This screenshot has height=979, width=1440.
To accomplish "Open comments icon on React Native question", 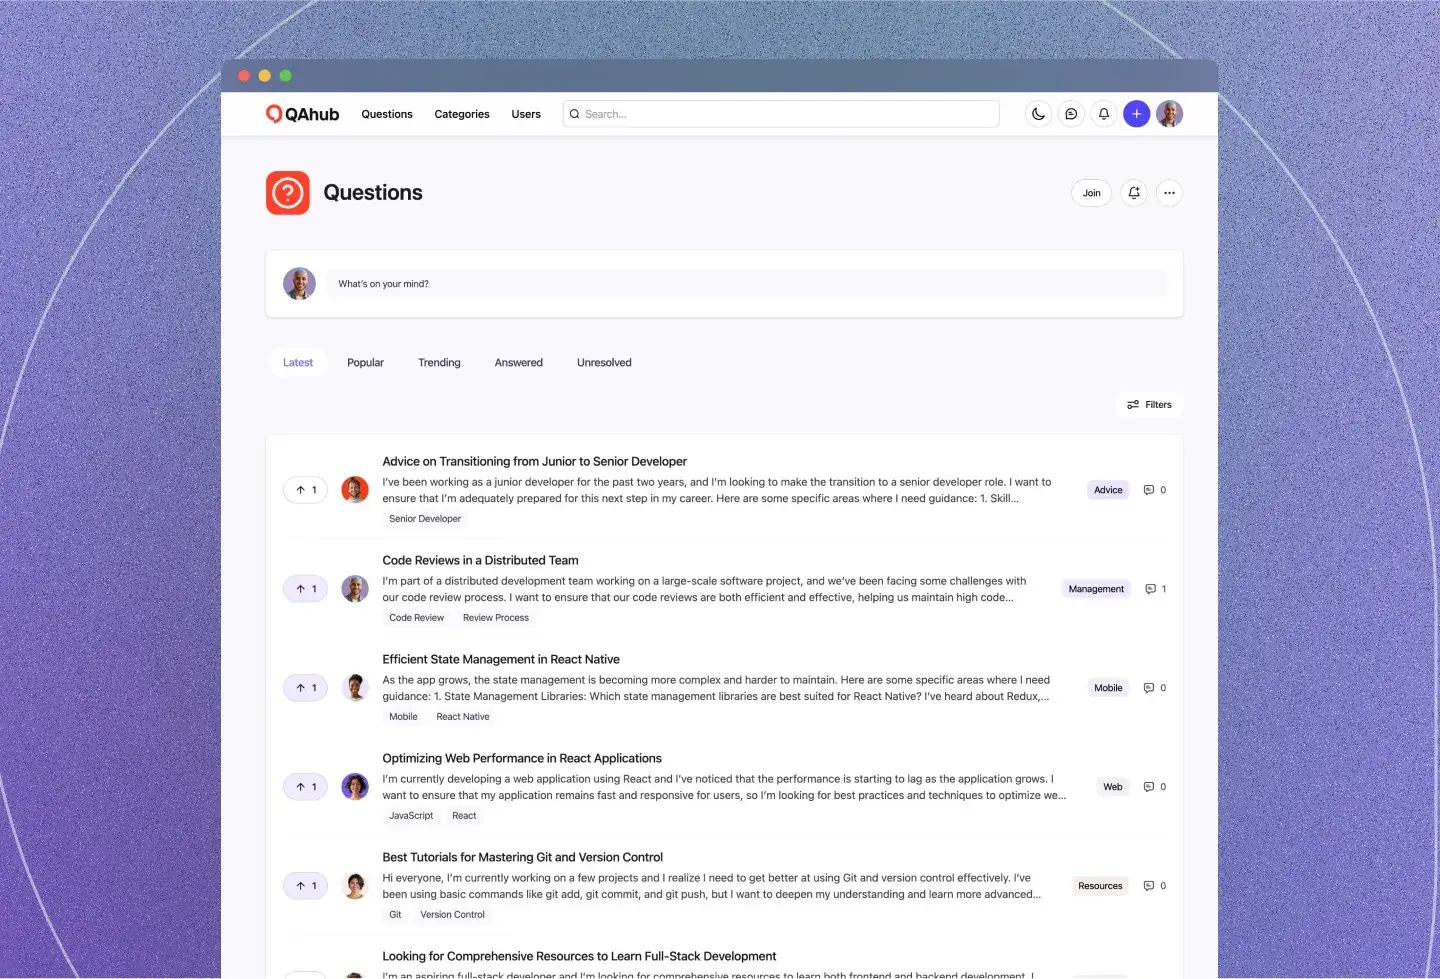I will coord(1149,688).
